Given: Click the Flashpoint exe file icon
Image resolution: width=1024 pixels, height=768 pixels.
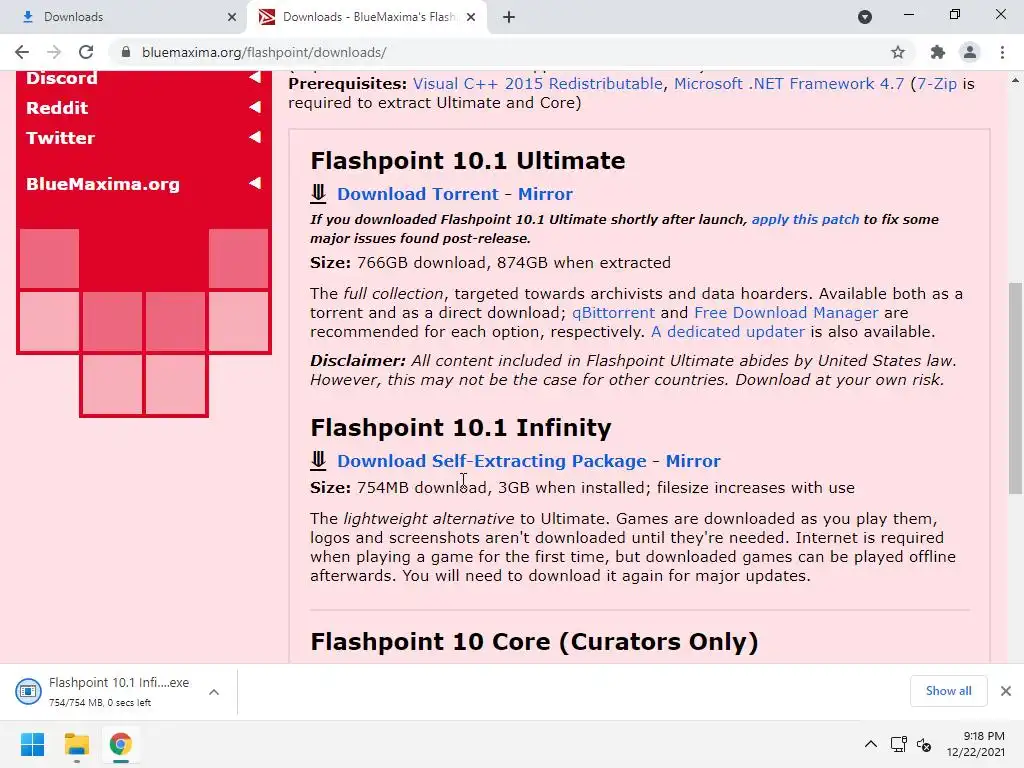Looking at the screenshot, I should 28,691.
